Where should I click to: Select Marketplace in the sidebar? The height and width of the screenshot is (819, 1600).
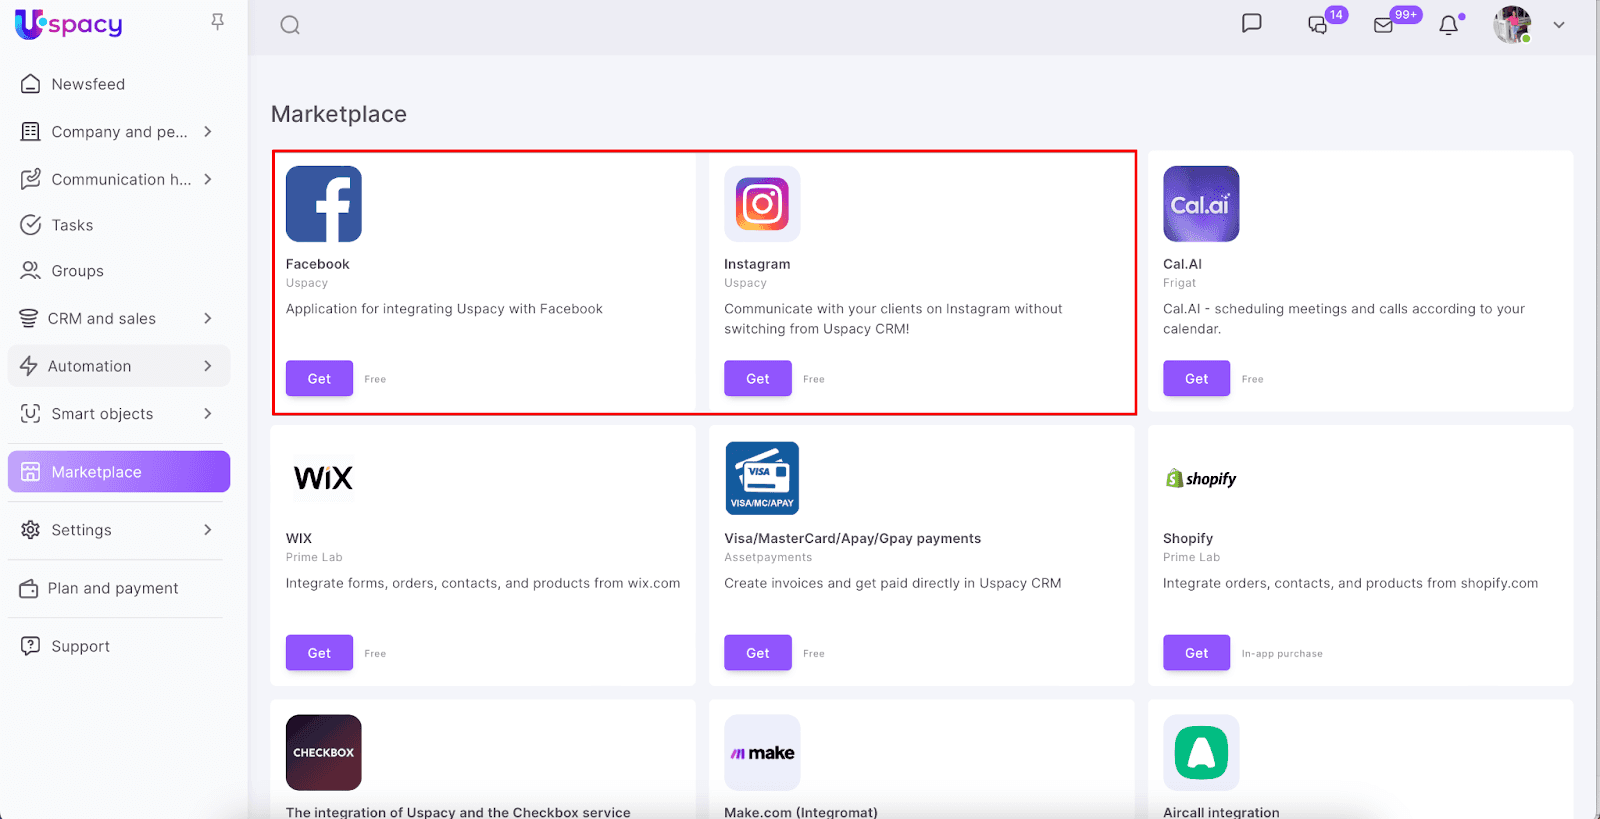click(119, 472)
